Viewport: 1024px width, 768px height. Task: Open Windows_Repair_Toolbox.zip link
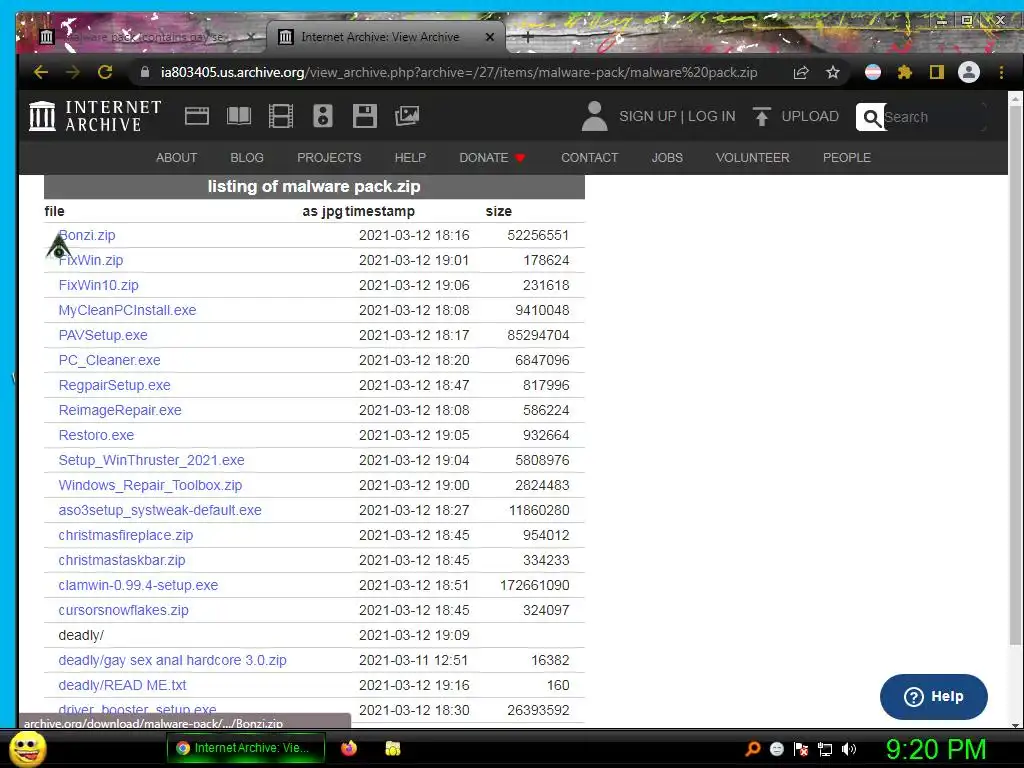tap(150, 485)
